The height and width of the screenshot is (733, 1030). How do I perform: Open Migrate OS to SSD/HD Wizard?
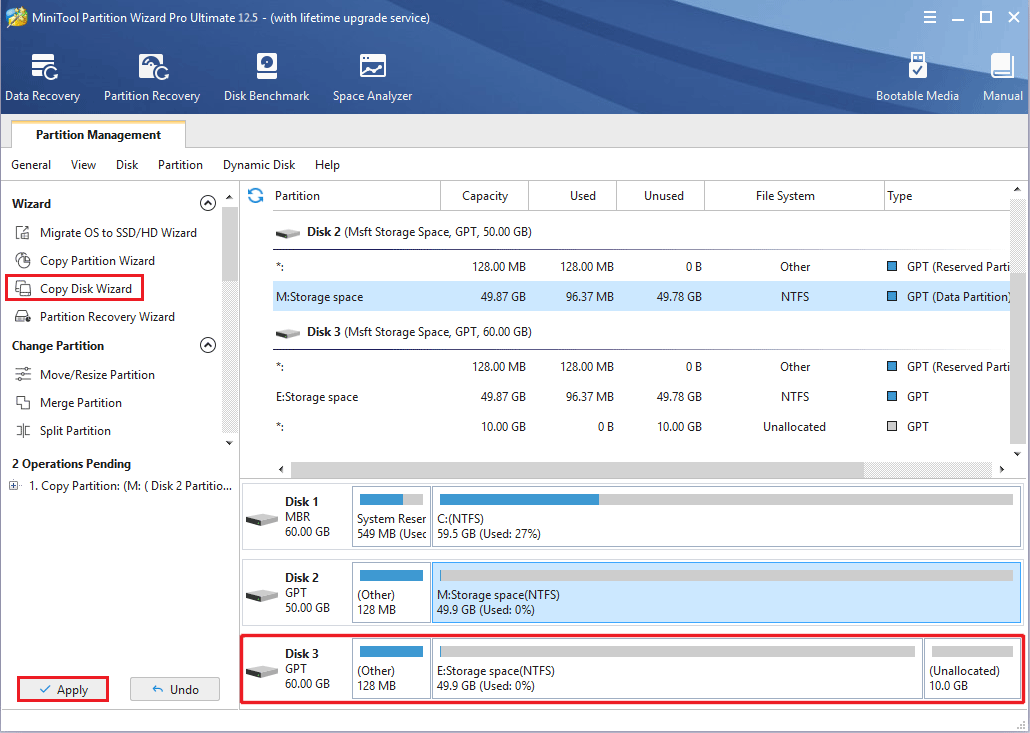(x=97, y=232)
